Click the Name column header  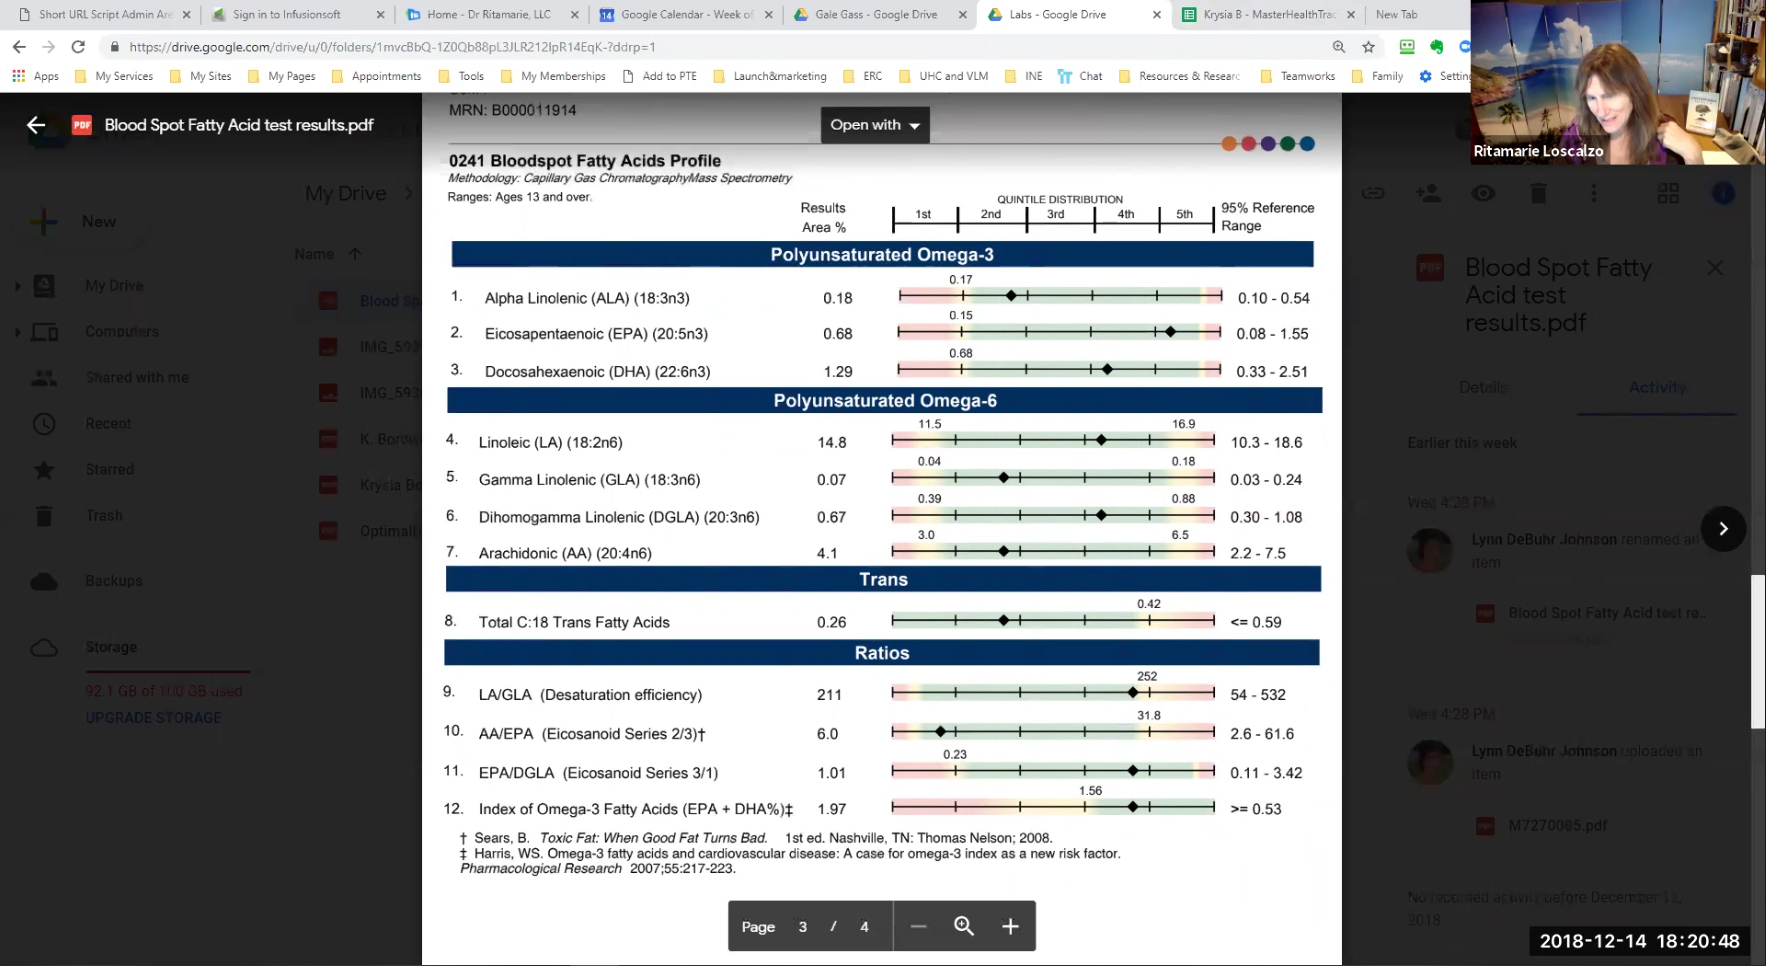pyautogui.click(x=314, y=254)
